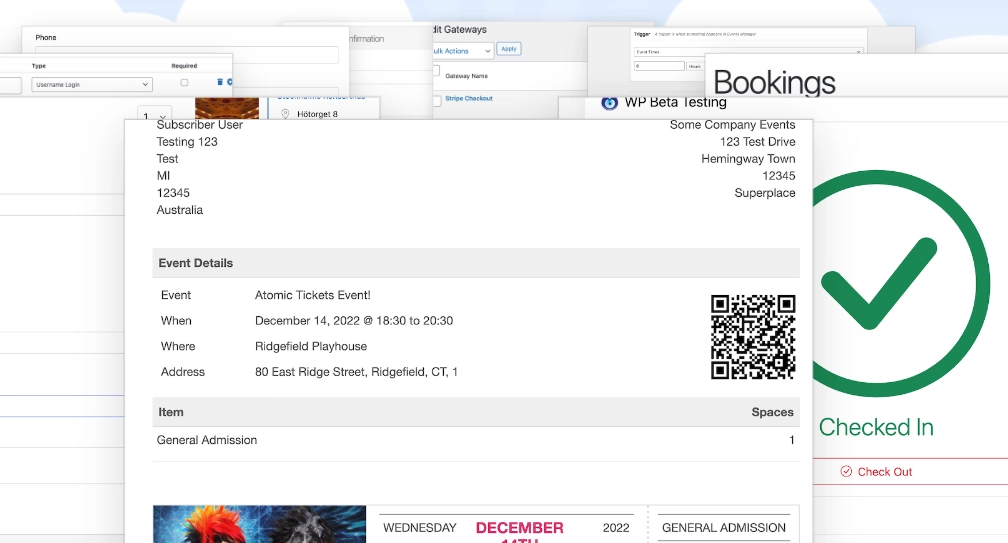
Task: Open the gear settings icon beside the trash
Action: (229, 82)
